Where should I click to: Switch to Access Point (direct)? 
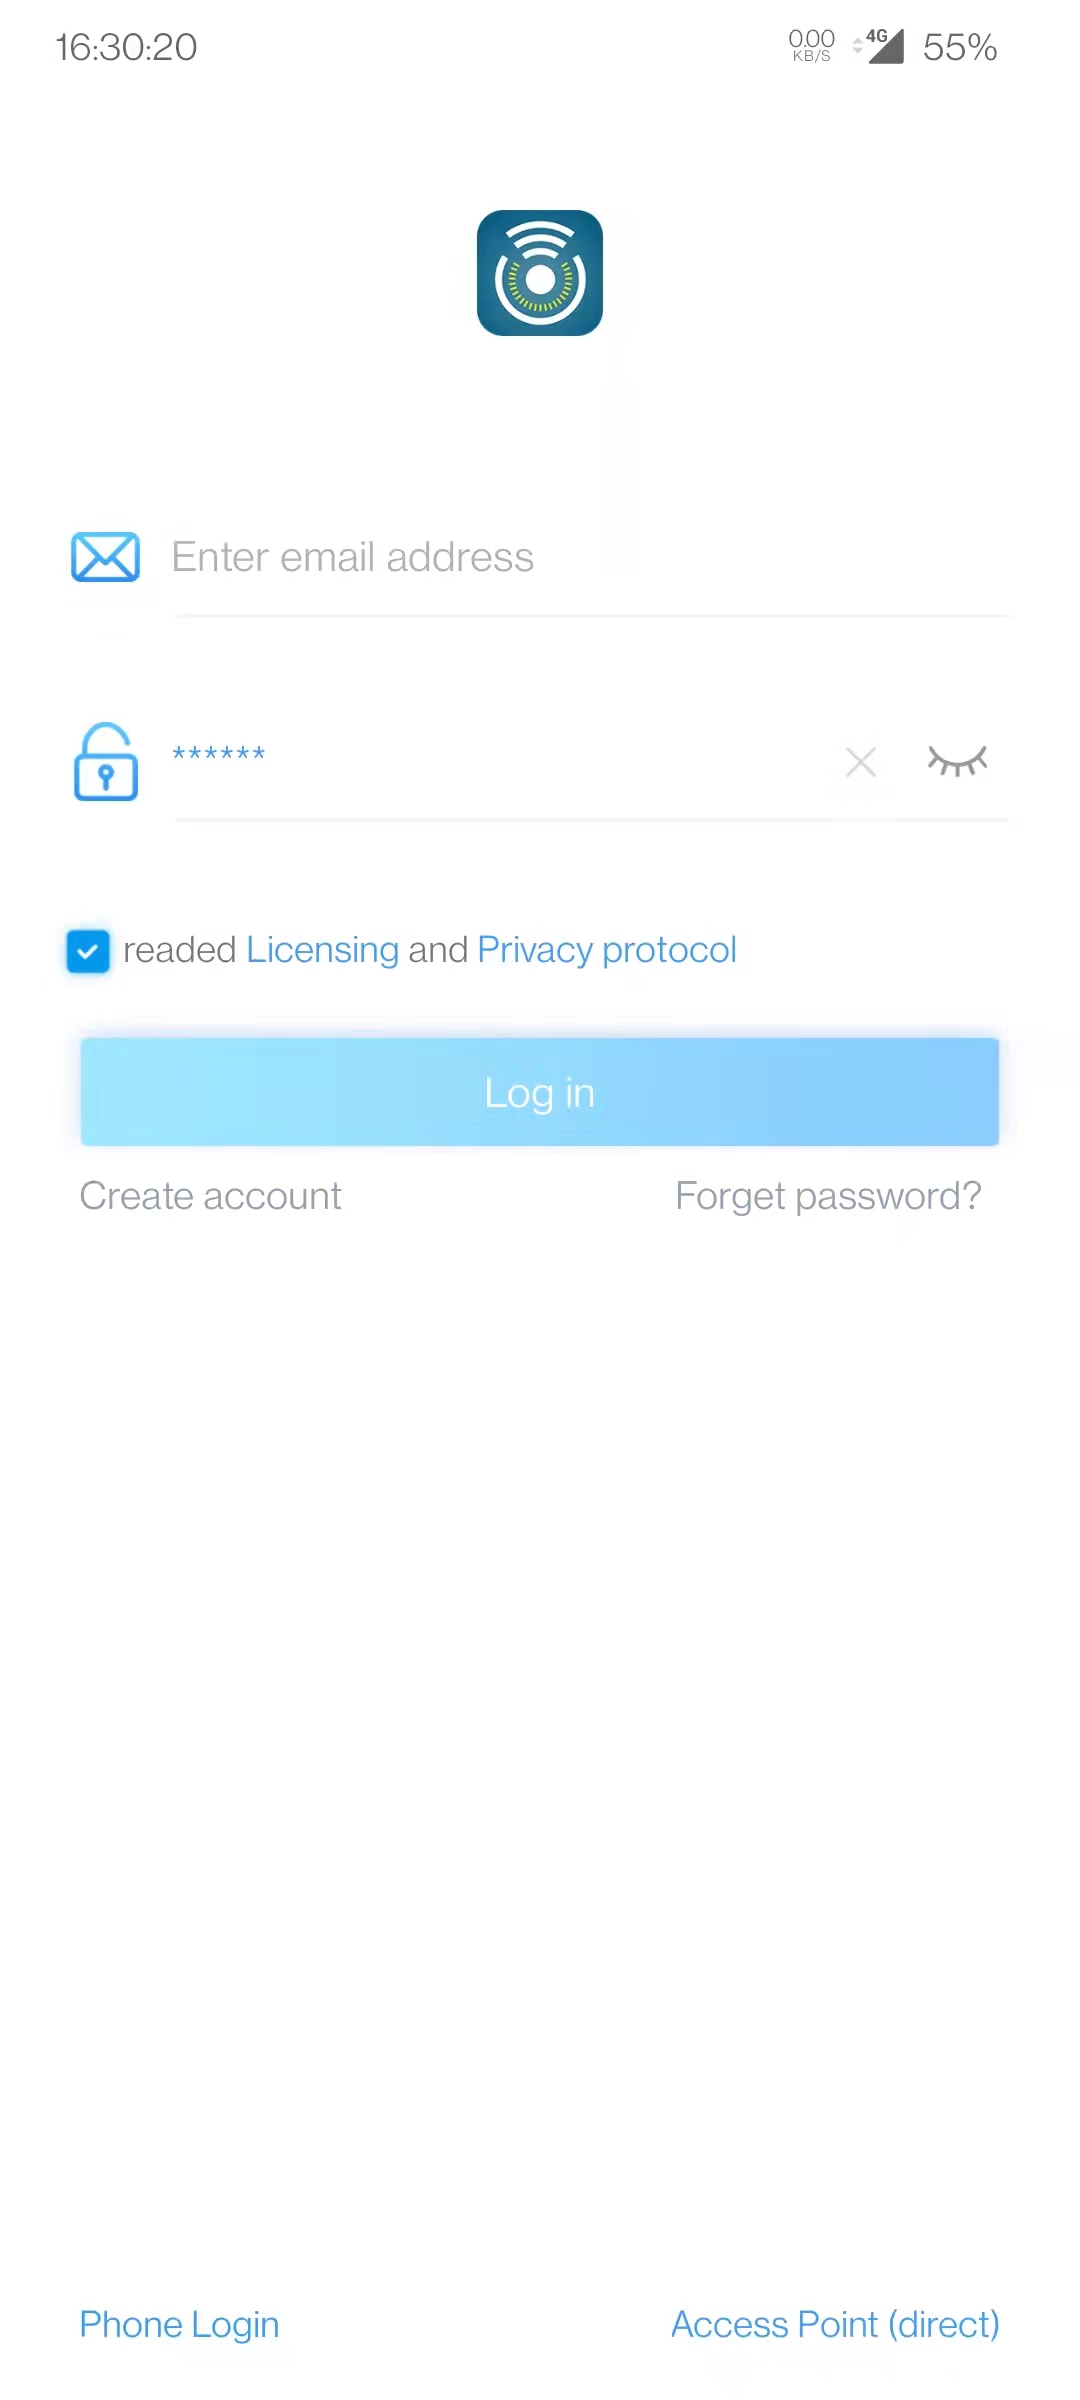click(x=835, y=2325)
